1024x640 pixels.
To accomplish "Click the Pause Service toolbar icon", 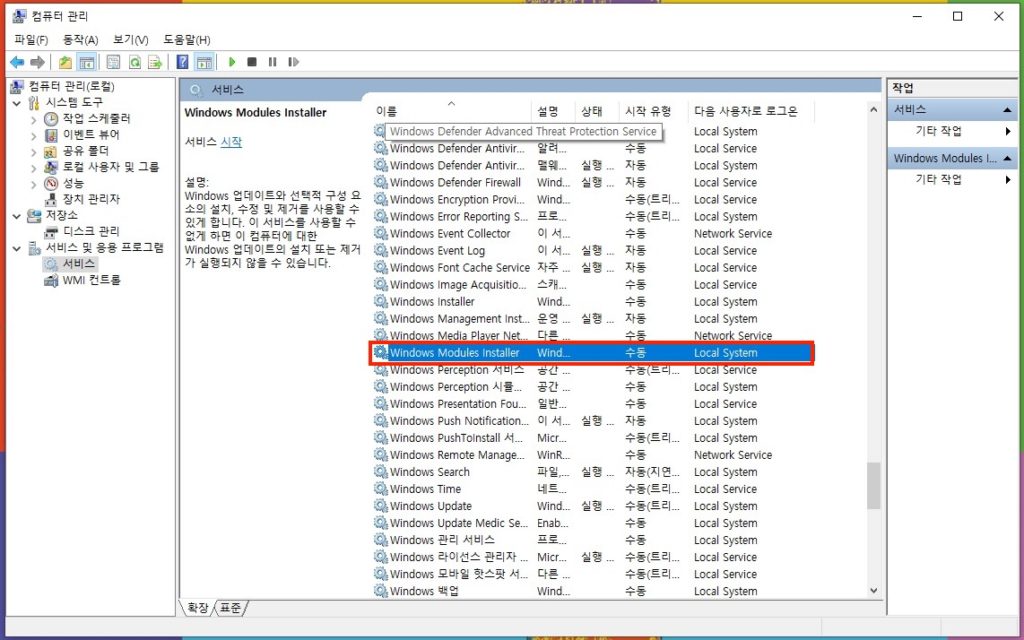I will (272, 62).
